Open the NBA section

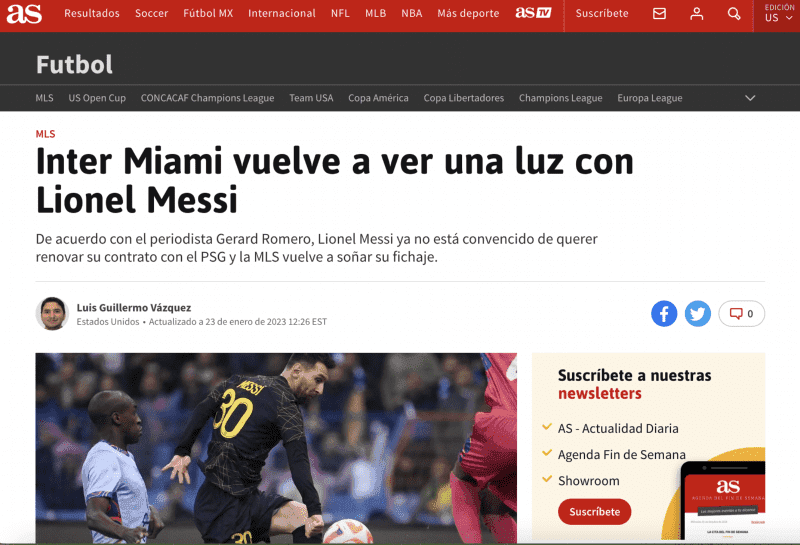tap(411, 14)
